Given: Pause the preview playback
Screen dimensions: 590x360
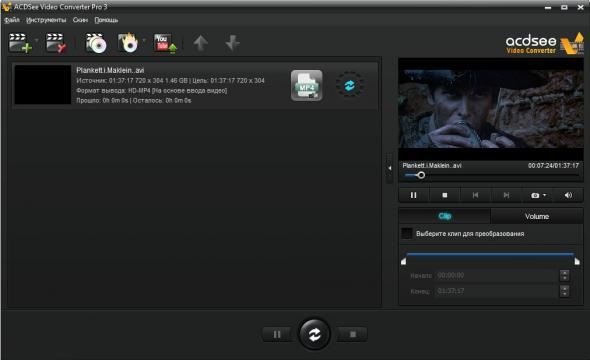Looking at the screenshot, I should coord(413,195).
